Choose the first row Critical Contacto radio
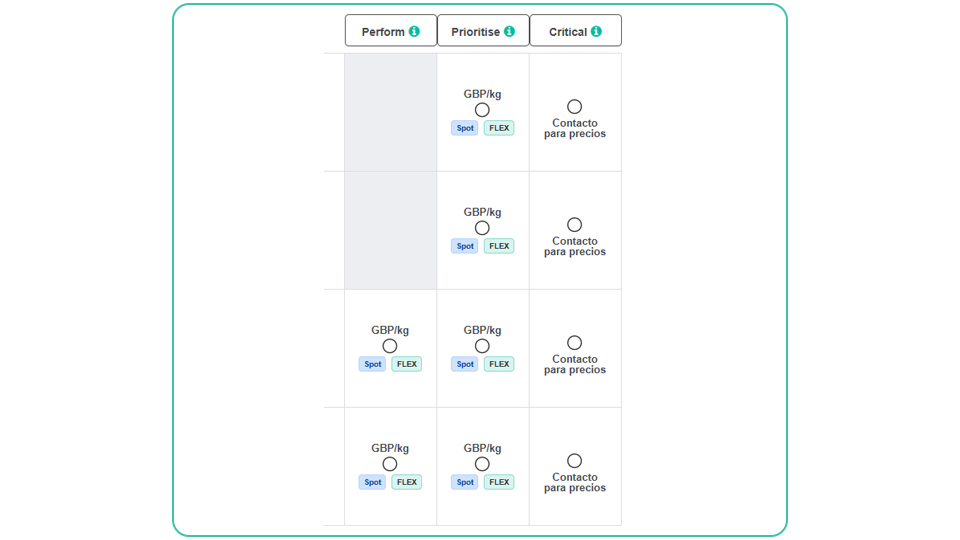960x540 pixels. (x=574, y=107)
